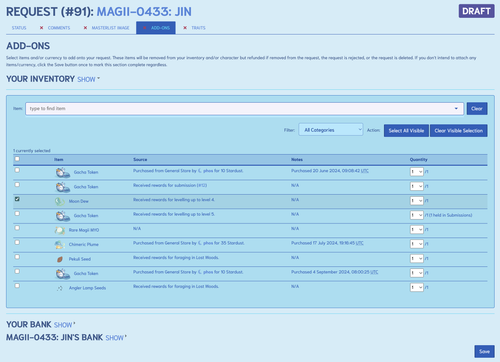Open quantity dropdown for Rare Magii MYO
Screen dimensions: 500x362
pos(417,230)
